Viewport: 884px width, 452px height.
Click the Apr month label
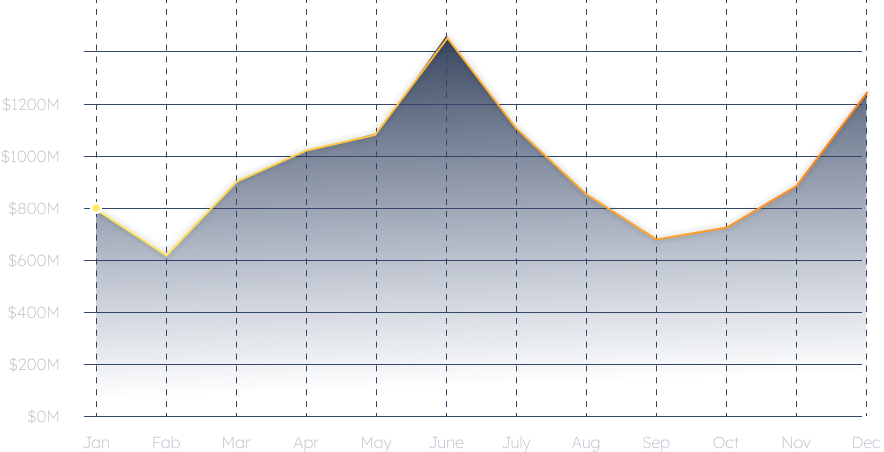306,443
